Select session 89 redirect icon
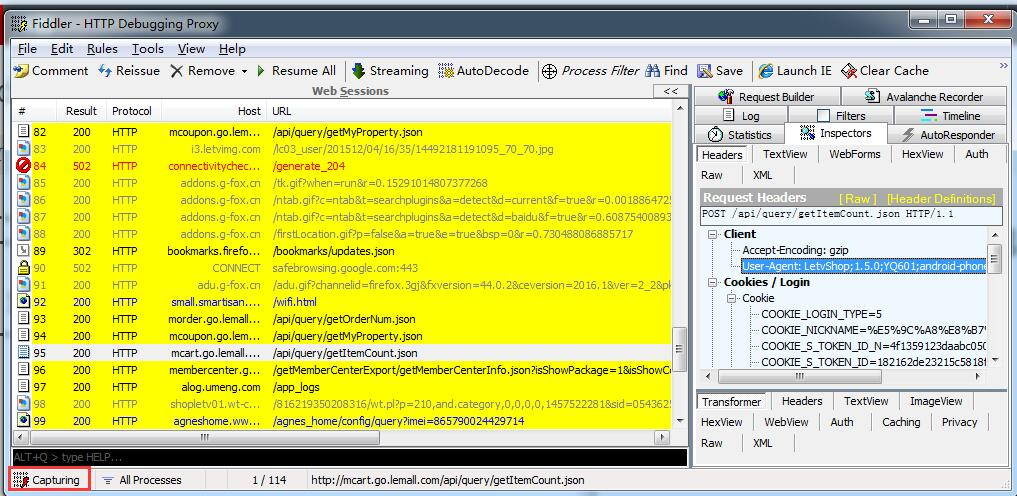Screen dimensions: 1017x496 23,251
